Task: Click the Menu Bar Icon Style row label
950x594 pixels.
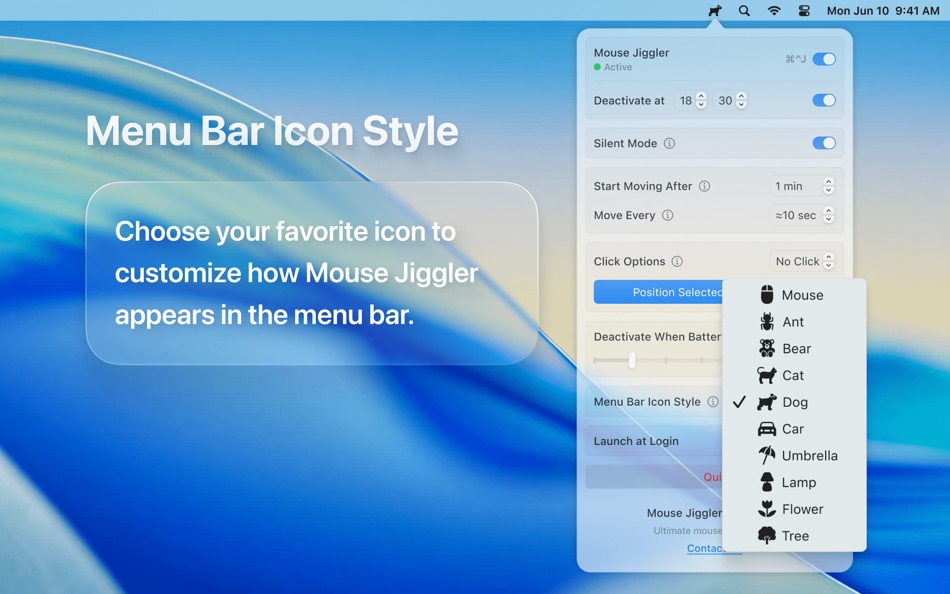Action: pos(647,402)
